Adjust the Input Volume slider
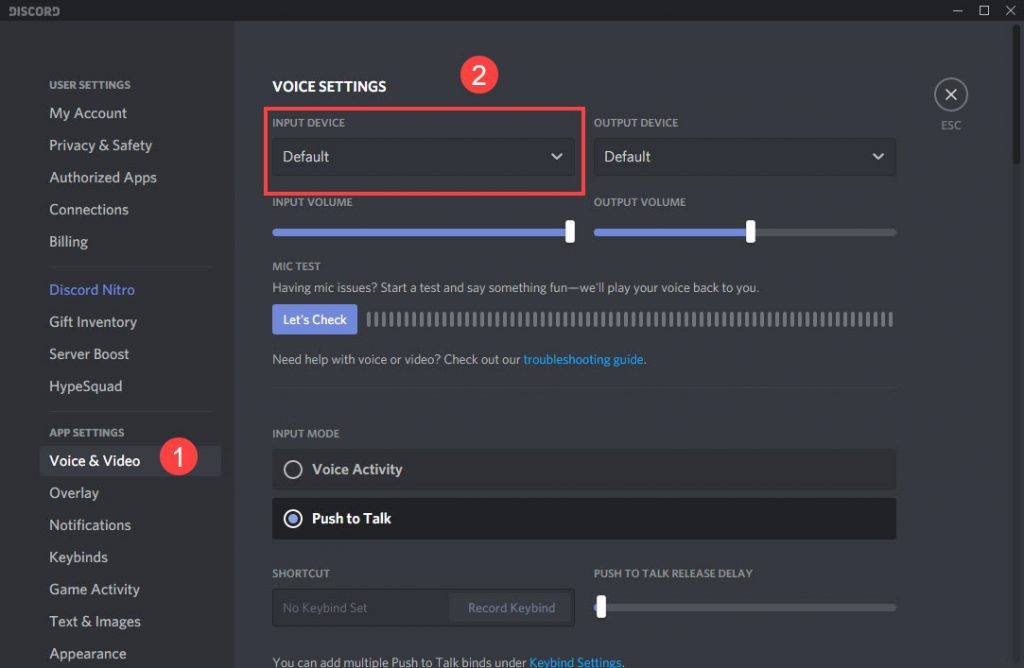 tap(570, 231)
